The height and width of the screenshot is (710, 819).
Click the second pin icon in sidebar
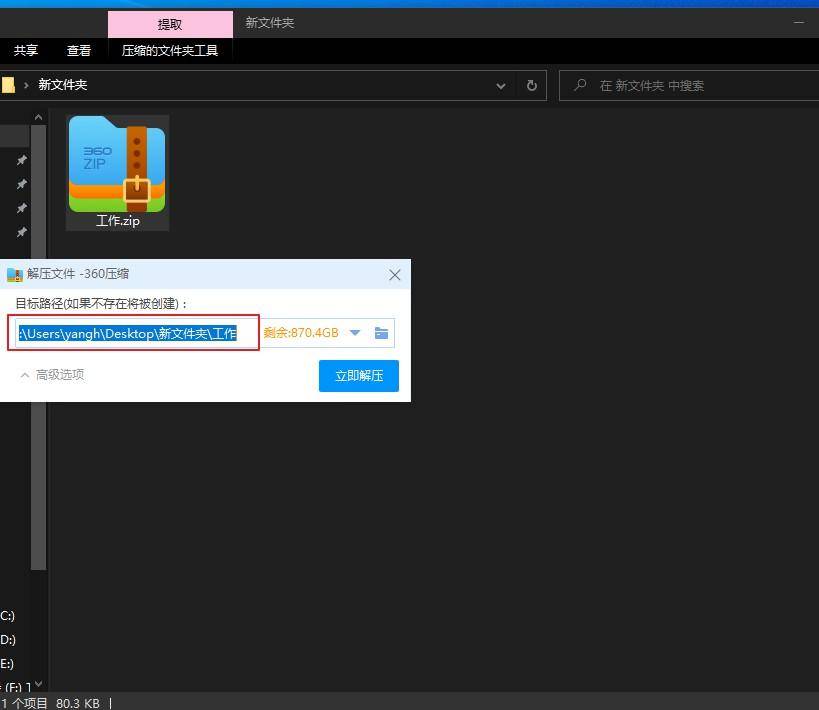point(21,184)
